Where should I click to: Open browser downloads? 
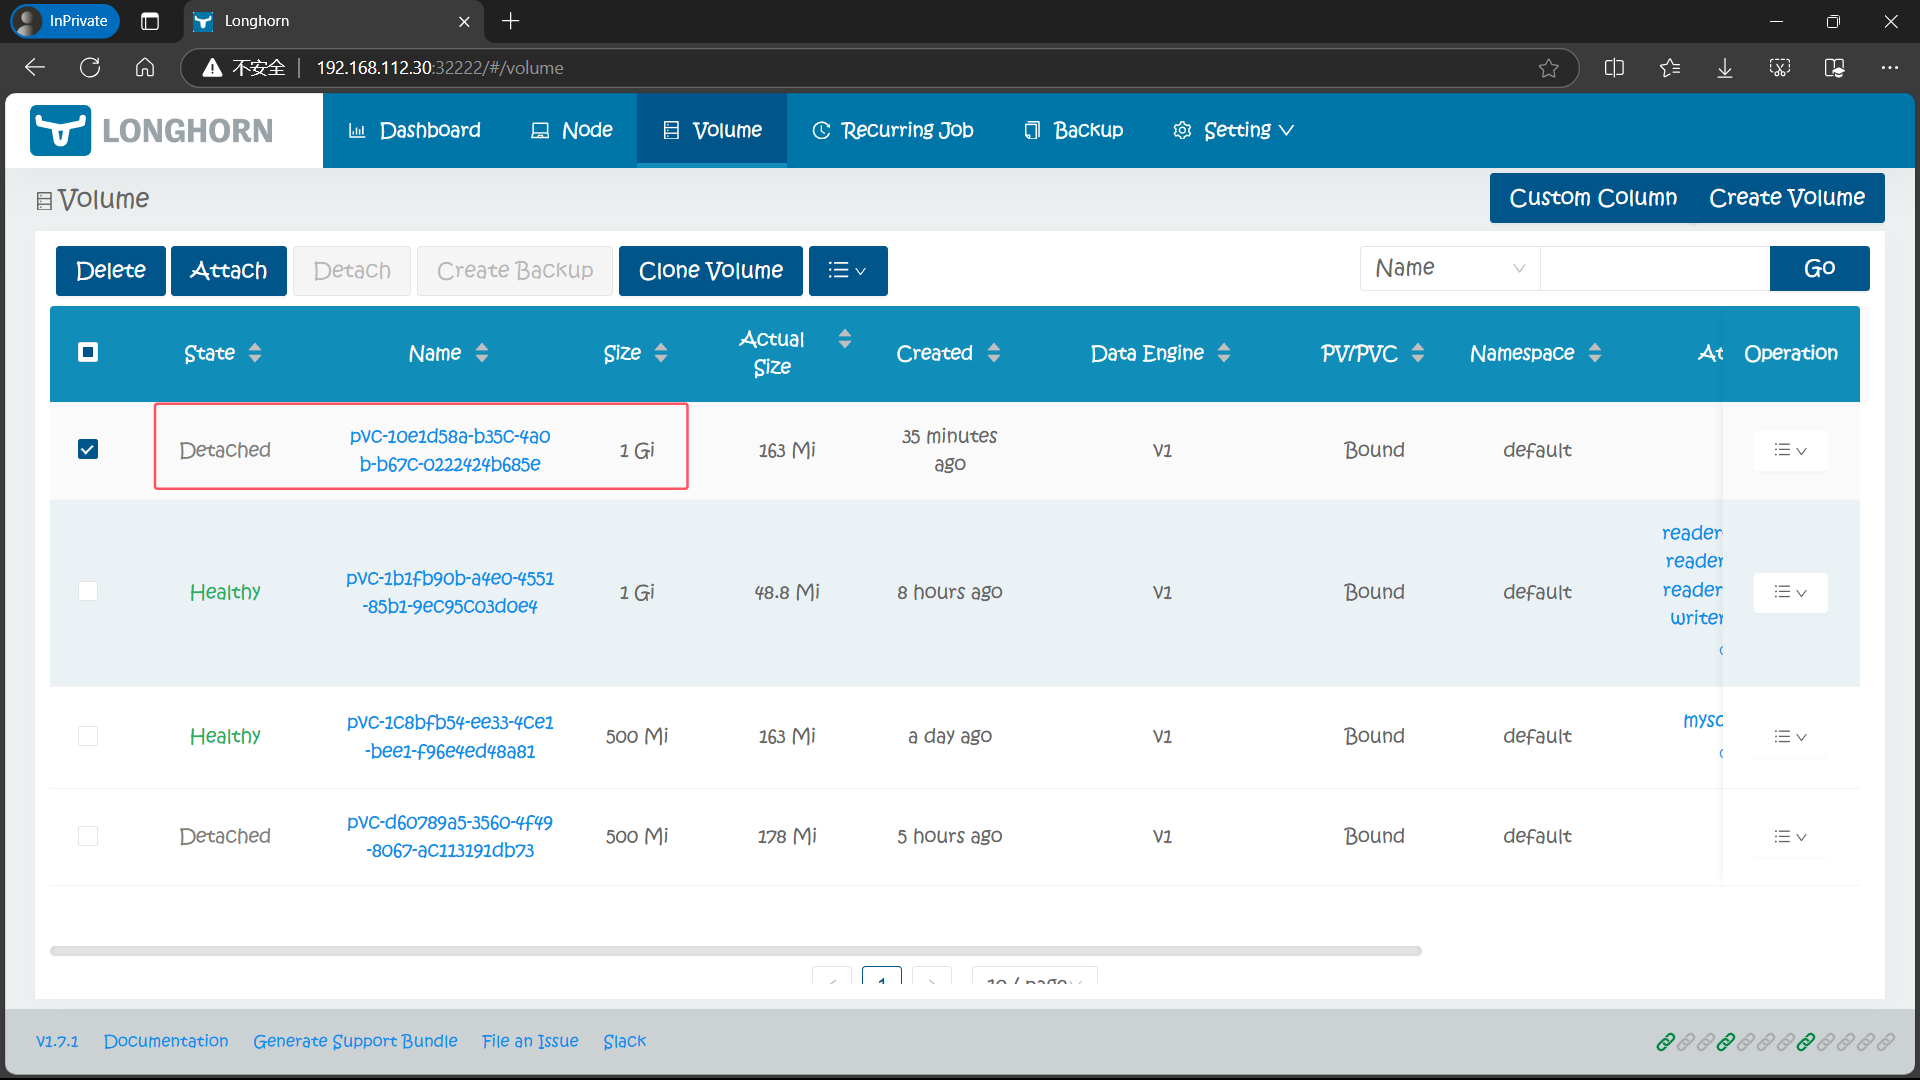tap(1725, 68)
